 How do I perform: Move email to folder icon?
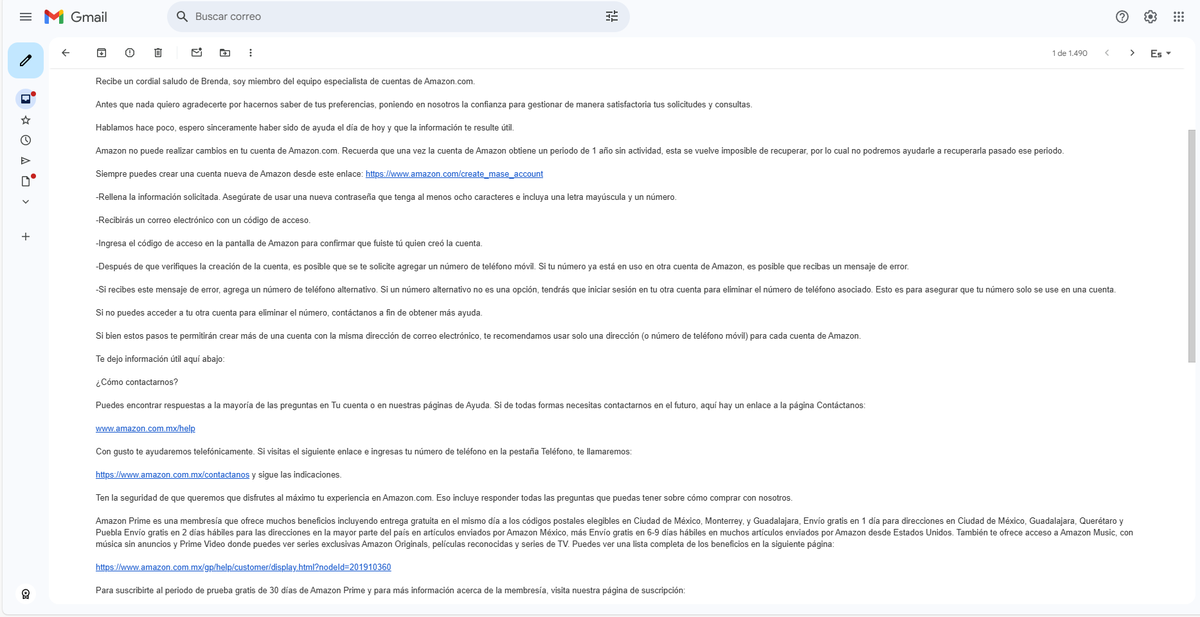point(224,52)
